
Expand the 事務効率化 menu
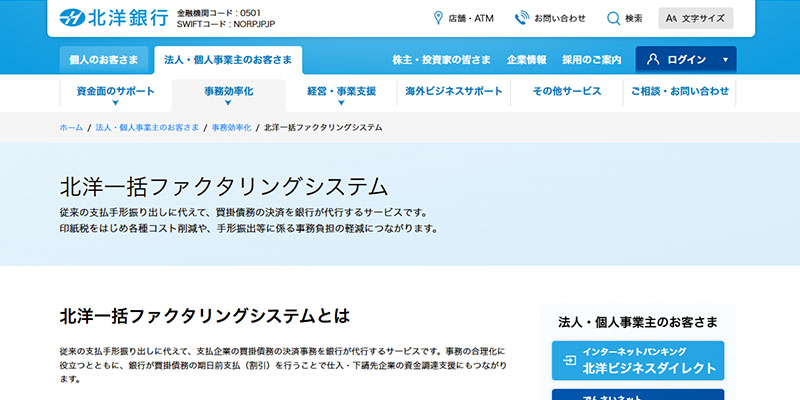point(229,95)
